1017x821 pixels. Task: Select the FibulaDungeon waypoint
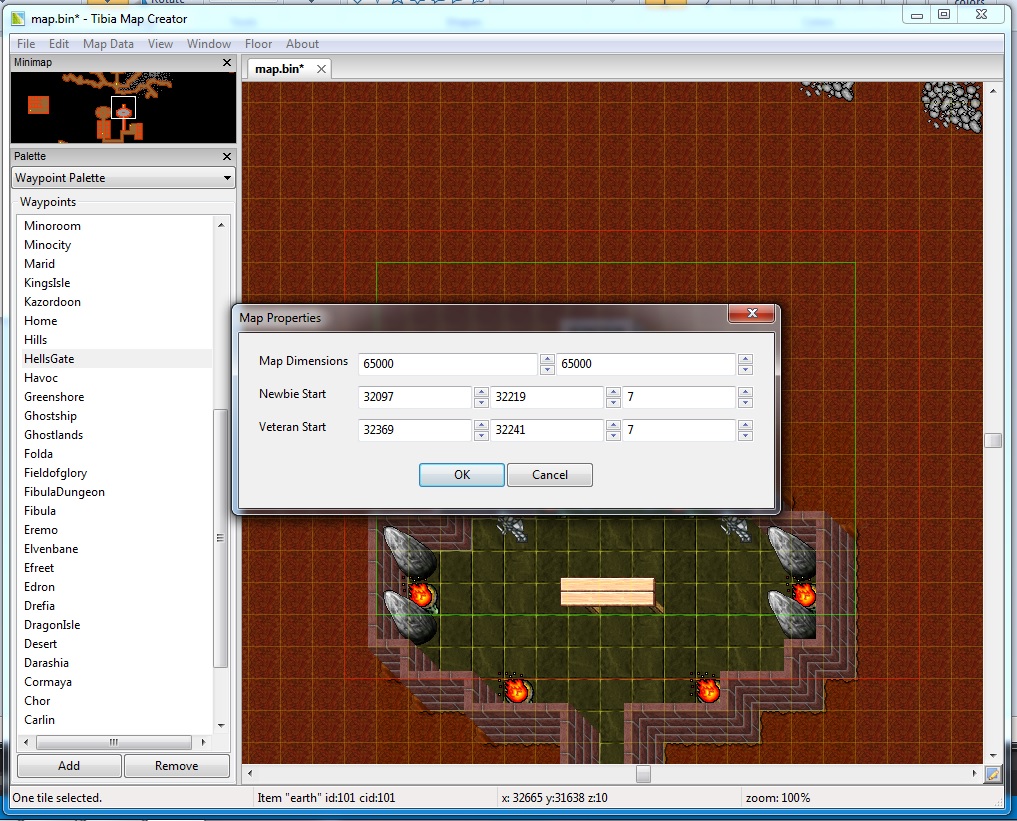64,492
